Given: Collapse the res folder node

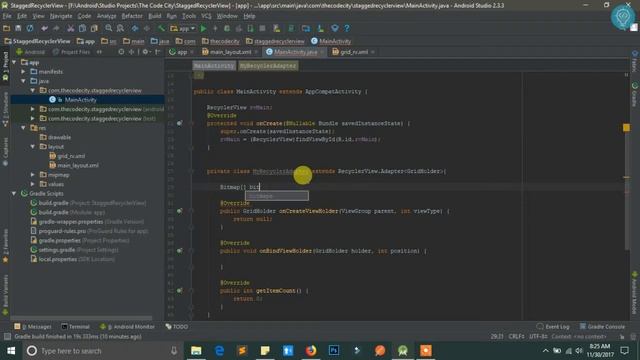Looking at the screenshot, I should pos(24,128).
